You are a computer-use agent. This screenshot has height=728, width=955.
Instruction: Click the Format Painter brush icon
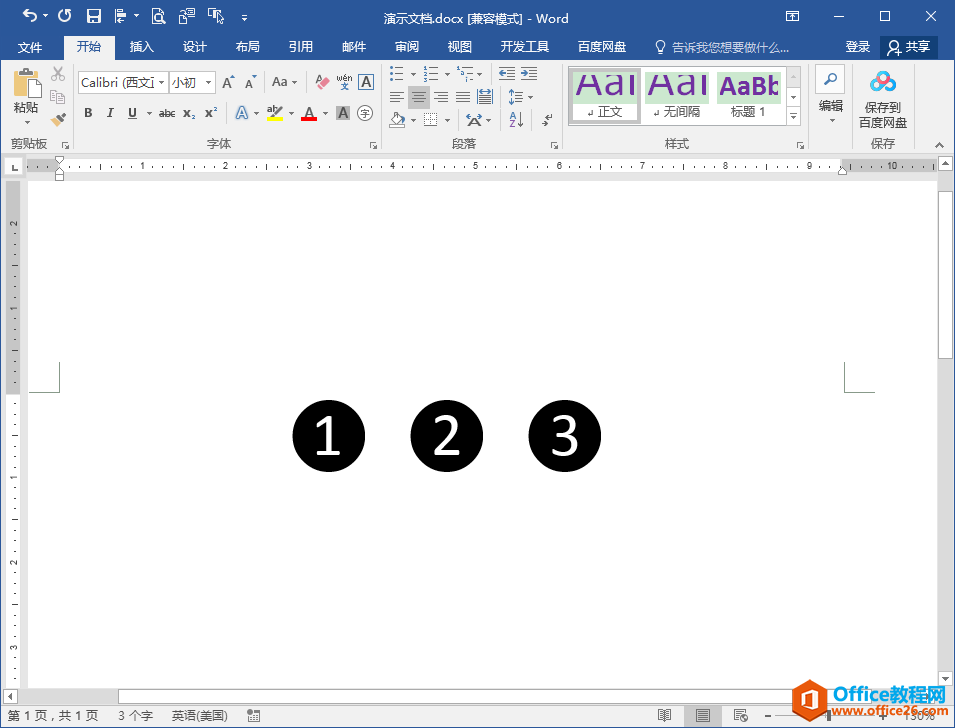pos(58,119)
